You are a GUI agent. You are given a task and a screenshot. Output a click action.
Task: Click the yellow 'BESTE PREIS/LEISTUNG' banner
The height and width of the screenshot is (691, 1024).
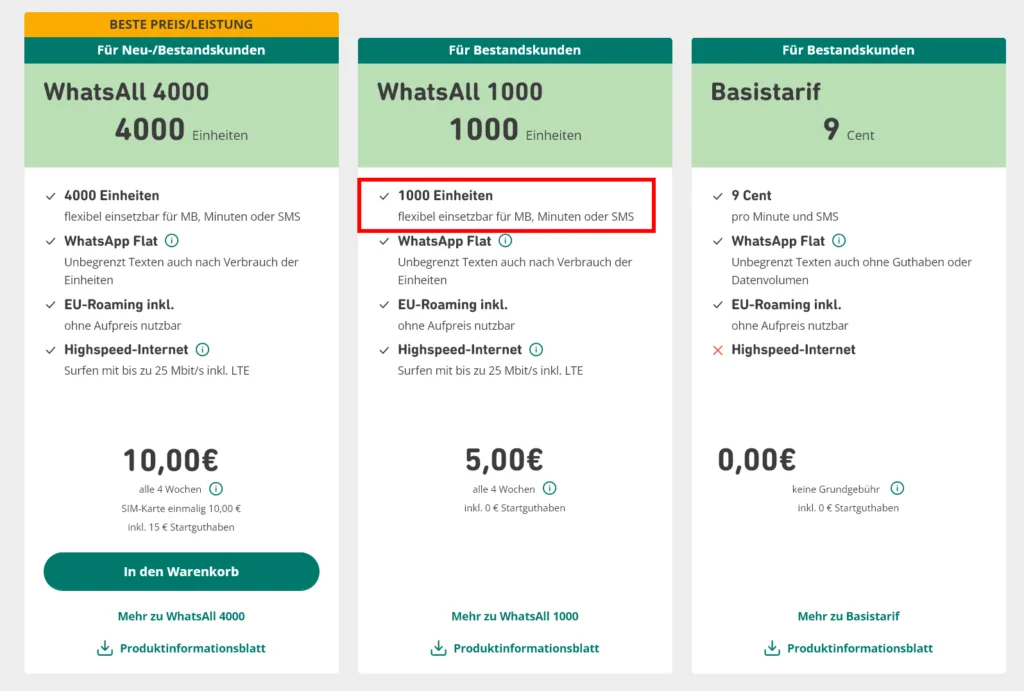[181, 23]
